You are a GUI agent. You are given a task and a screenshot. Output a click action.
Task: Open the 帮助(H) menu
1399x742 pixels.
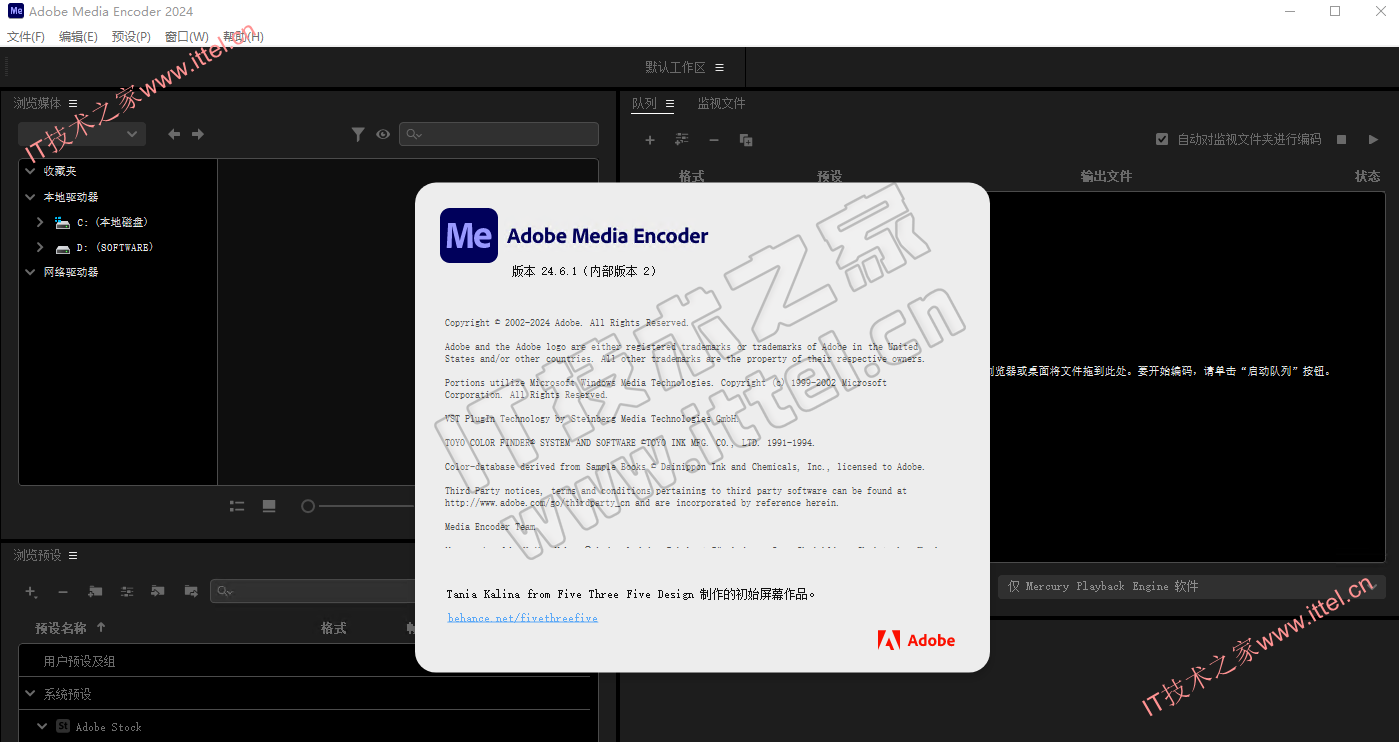pyautogui.click(x=243, y=37)
